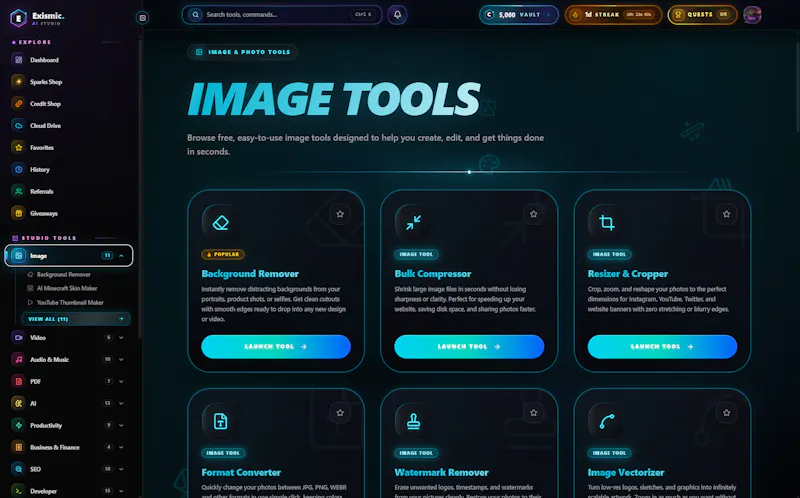Click the Image & Photo Tools breadcrumb tag
Viewport: 800px width, 498px height.
(243, 52)
